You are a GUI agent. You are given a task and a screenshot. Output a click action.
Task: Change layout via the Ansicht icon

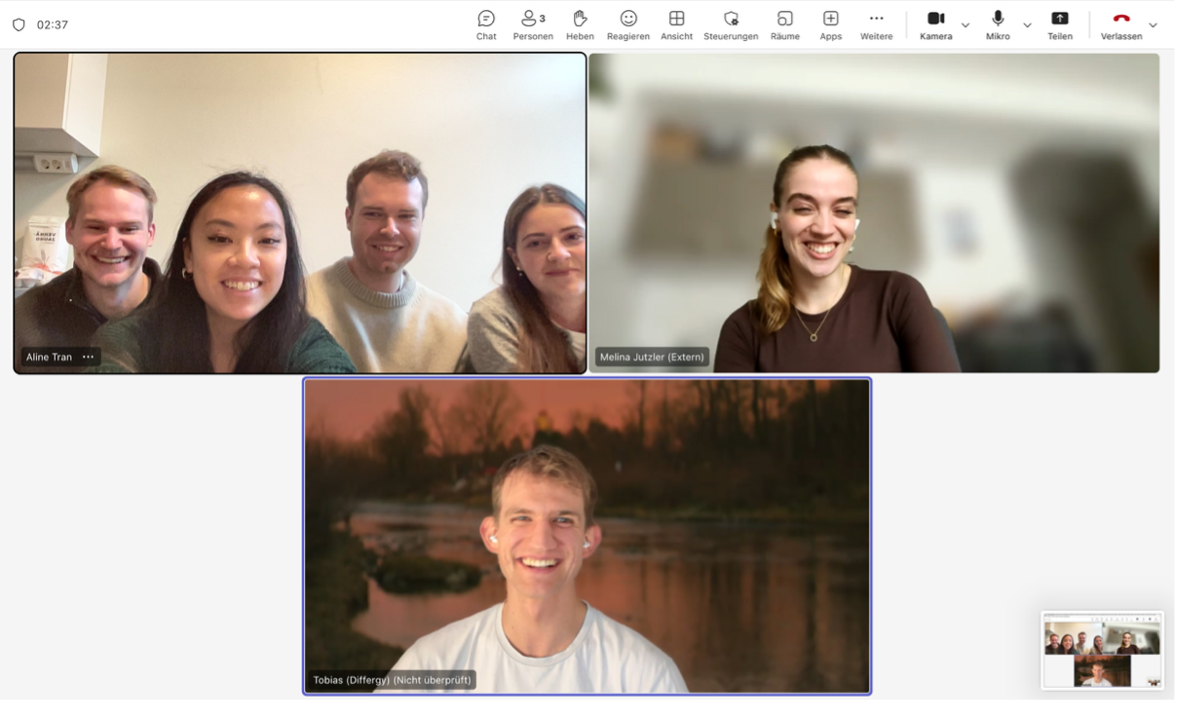676,24
